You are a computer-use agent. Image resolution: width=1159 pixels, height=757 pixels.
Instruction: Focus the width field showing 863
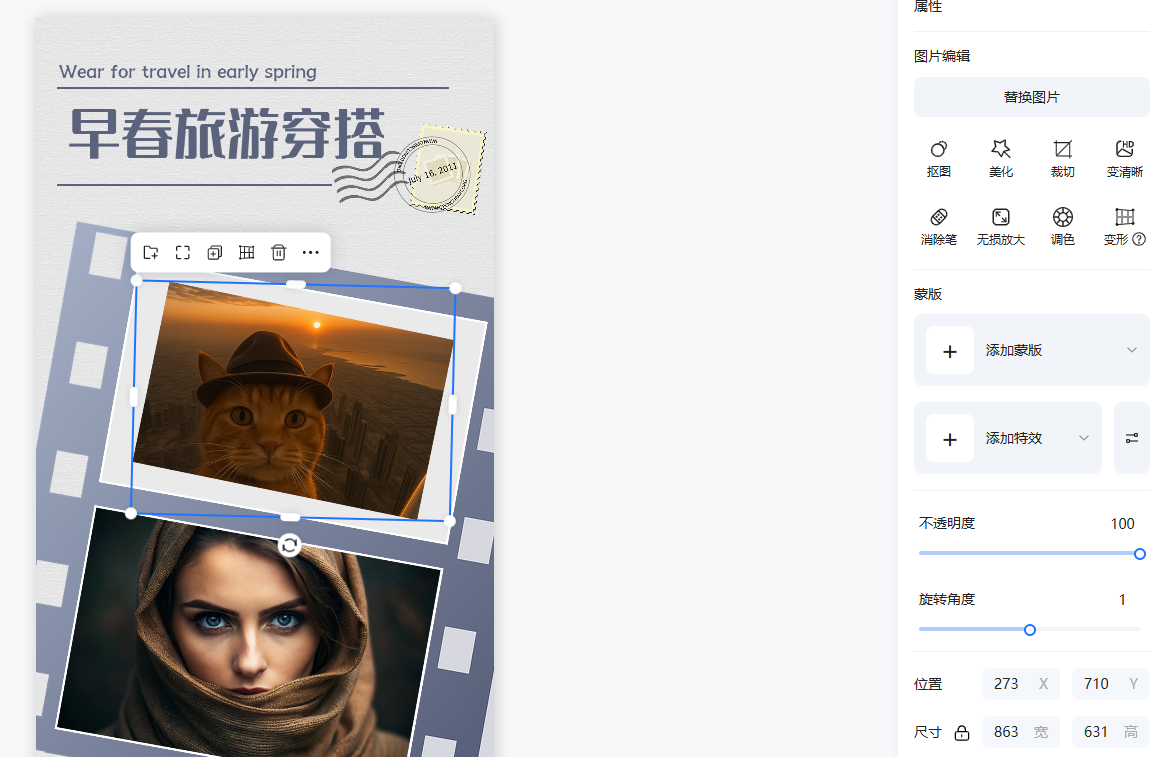1021,732
